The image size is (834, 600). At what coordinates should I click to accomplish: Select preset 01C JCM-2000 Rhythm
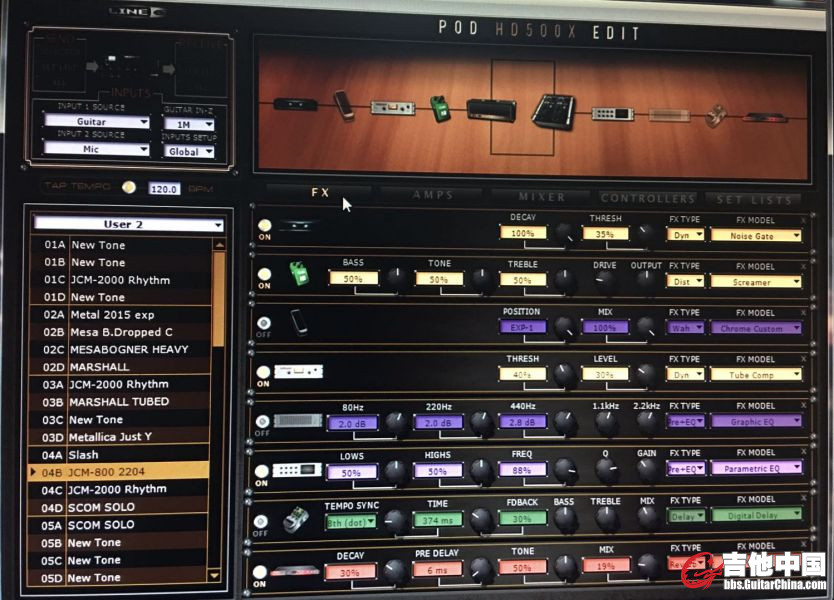(120, 280)
